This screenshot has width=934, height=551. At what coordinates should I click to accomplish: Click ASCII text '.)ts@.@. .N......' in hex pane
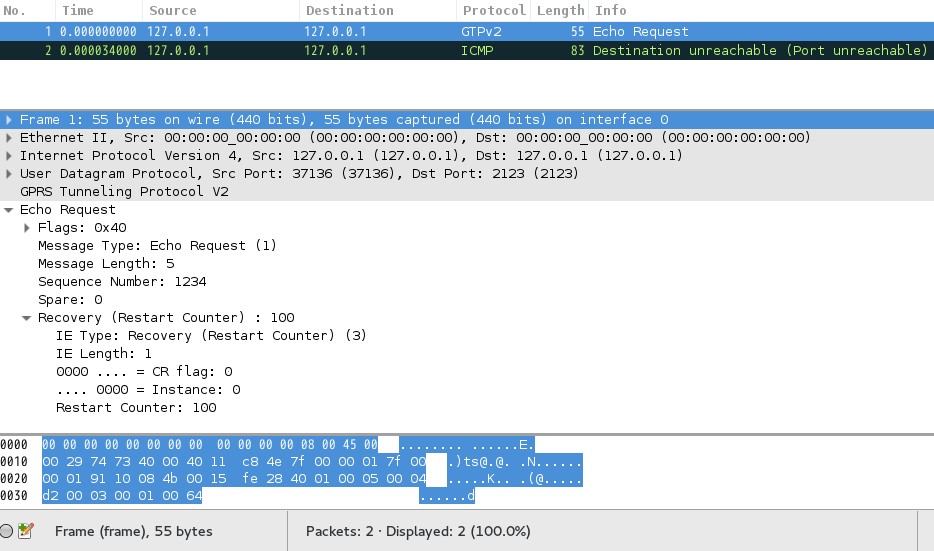515,462
